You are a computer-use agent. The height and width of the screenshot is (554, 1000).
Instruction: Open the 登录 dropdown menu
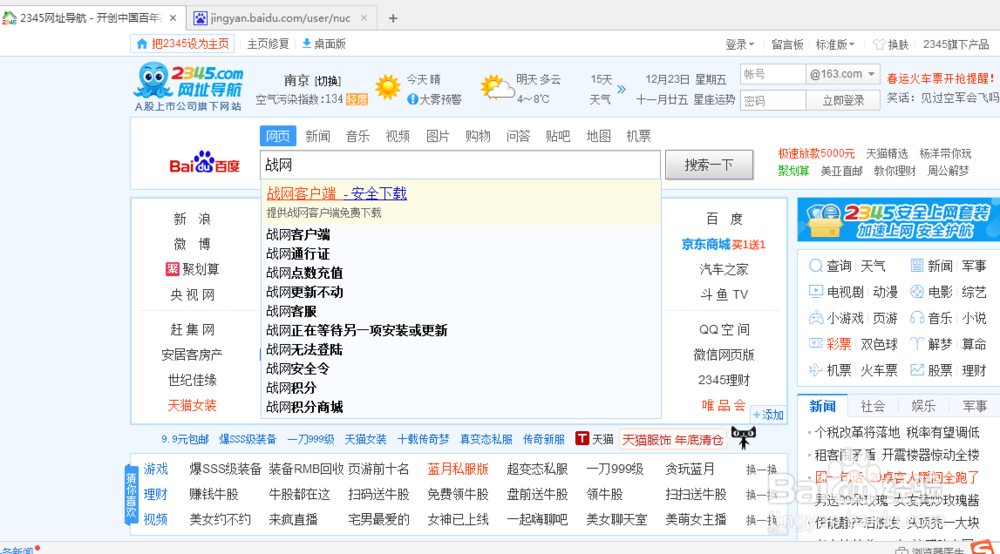739,44
